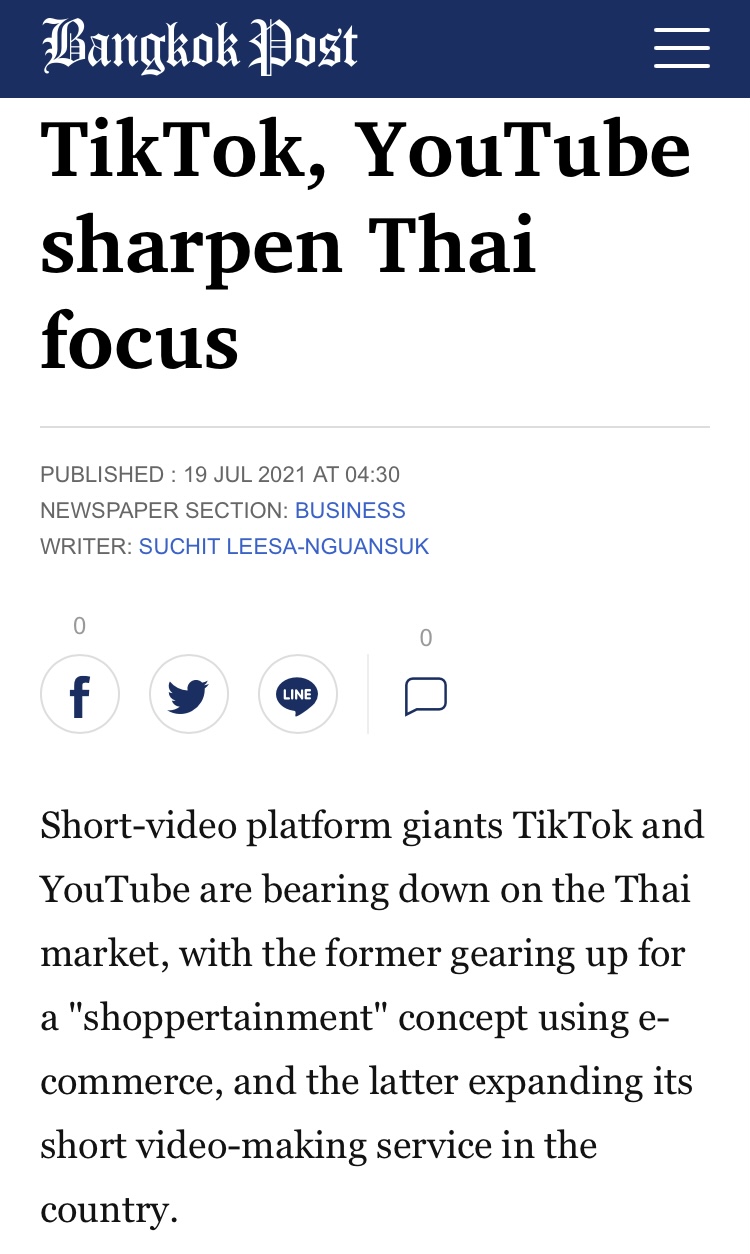Share the article on Facebook
This screenshot has width=750, height=1254.
pos(80,694)
